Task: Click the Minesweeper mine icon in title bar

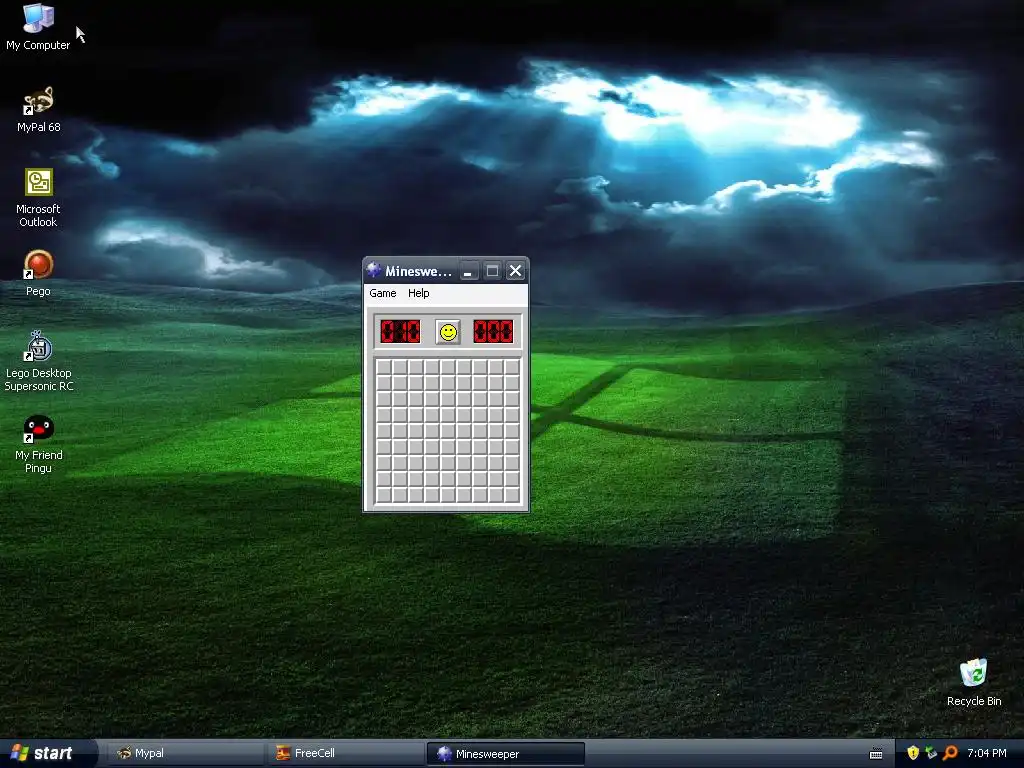Action: (x=374, y=270)
